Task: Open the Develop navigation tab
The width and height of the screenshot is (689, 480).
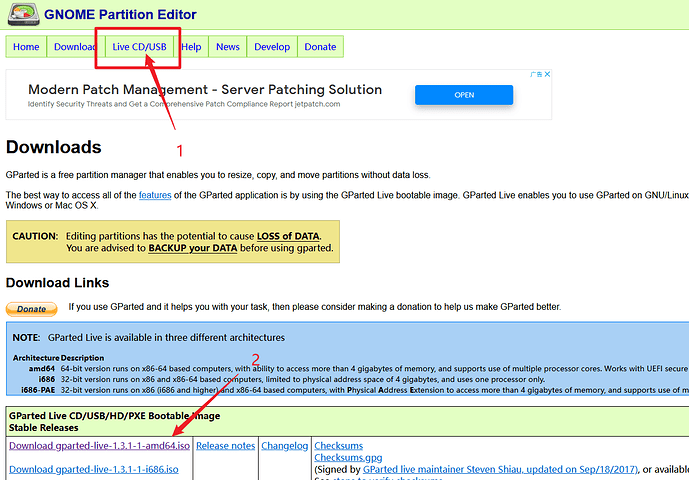Action: tap(272, 47)
